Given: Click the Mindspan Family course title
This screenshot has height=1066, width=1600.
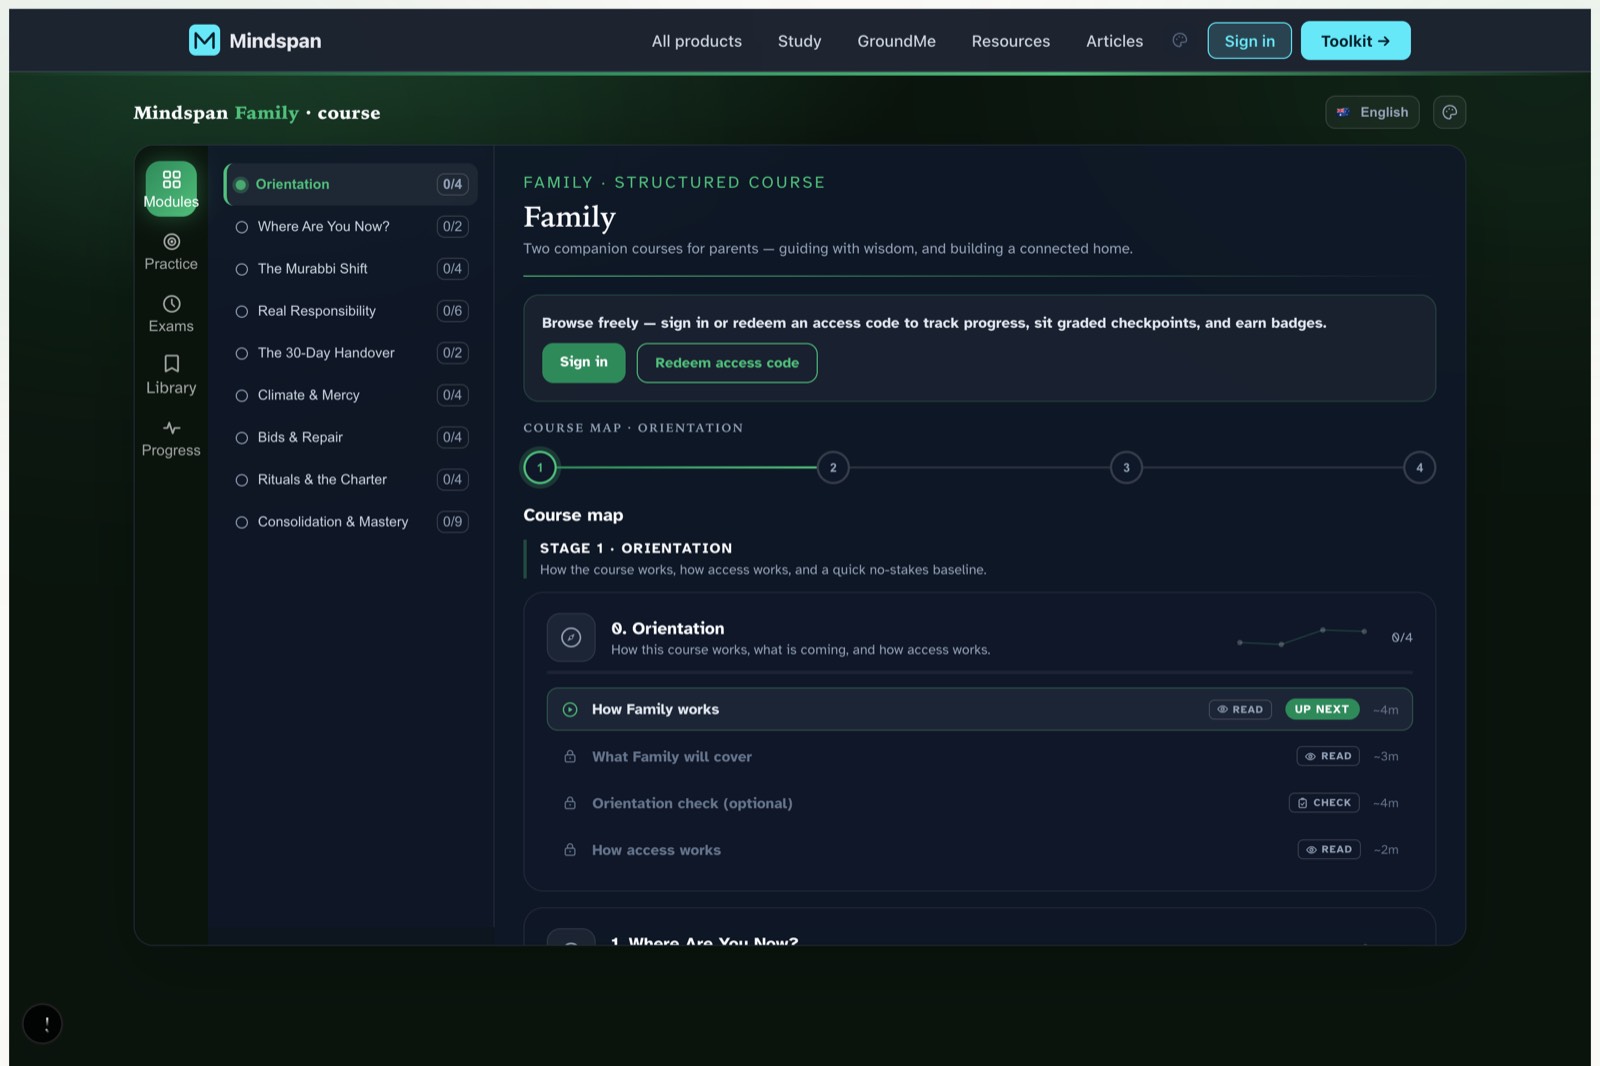Looking at the screenshot, I should coord(257,113).
